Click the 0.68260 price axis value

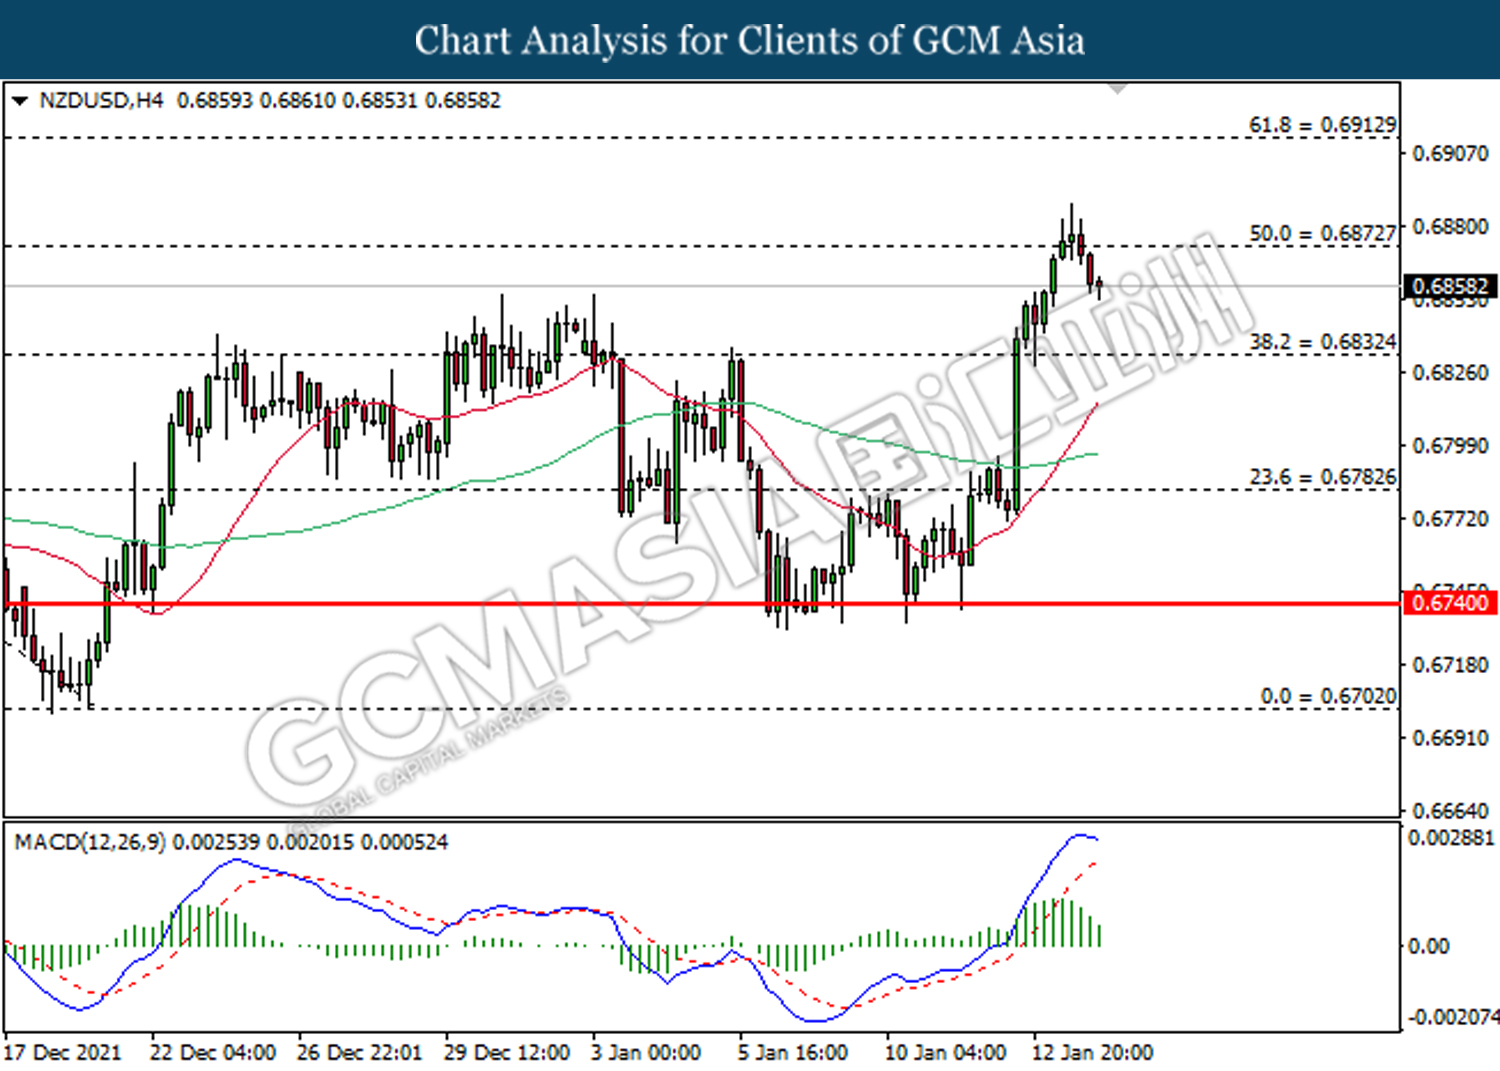tap(1449, 373)
